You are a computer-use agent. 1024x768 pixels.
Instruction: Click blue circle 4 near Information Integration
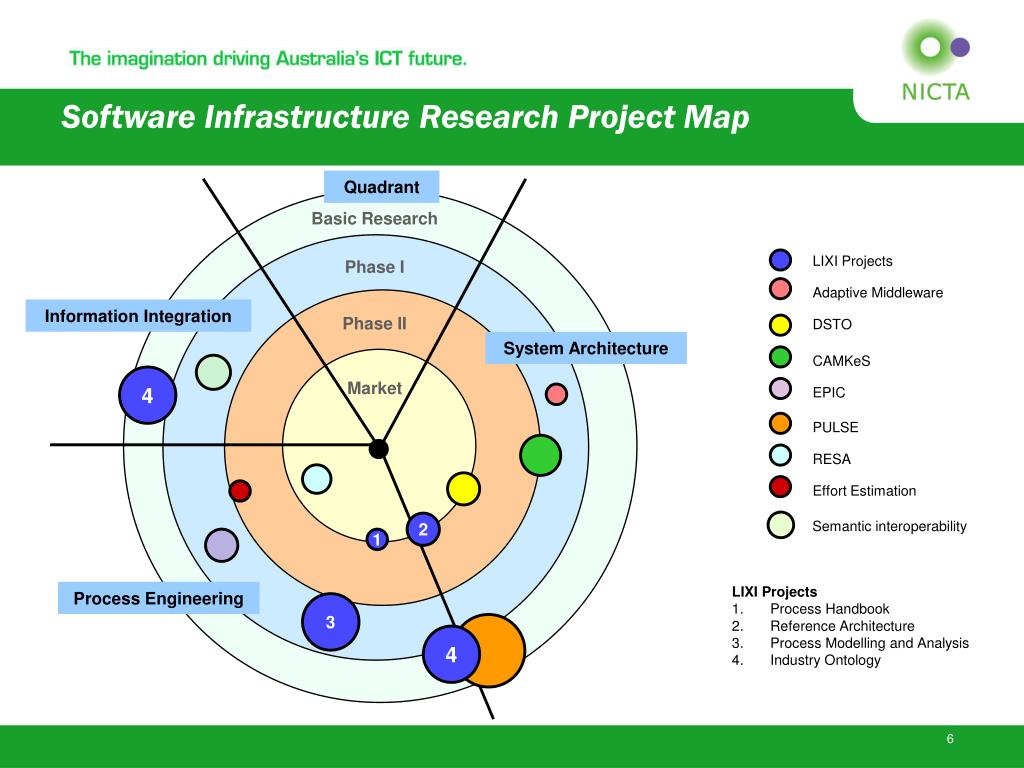click(x=148, y=395)
